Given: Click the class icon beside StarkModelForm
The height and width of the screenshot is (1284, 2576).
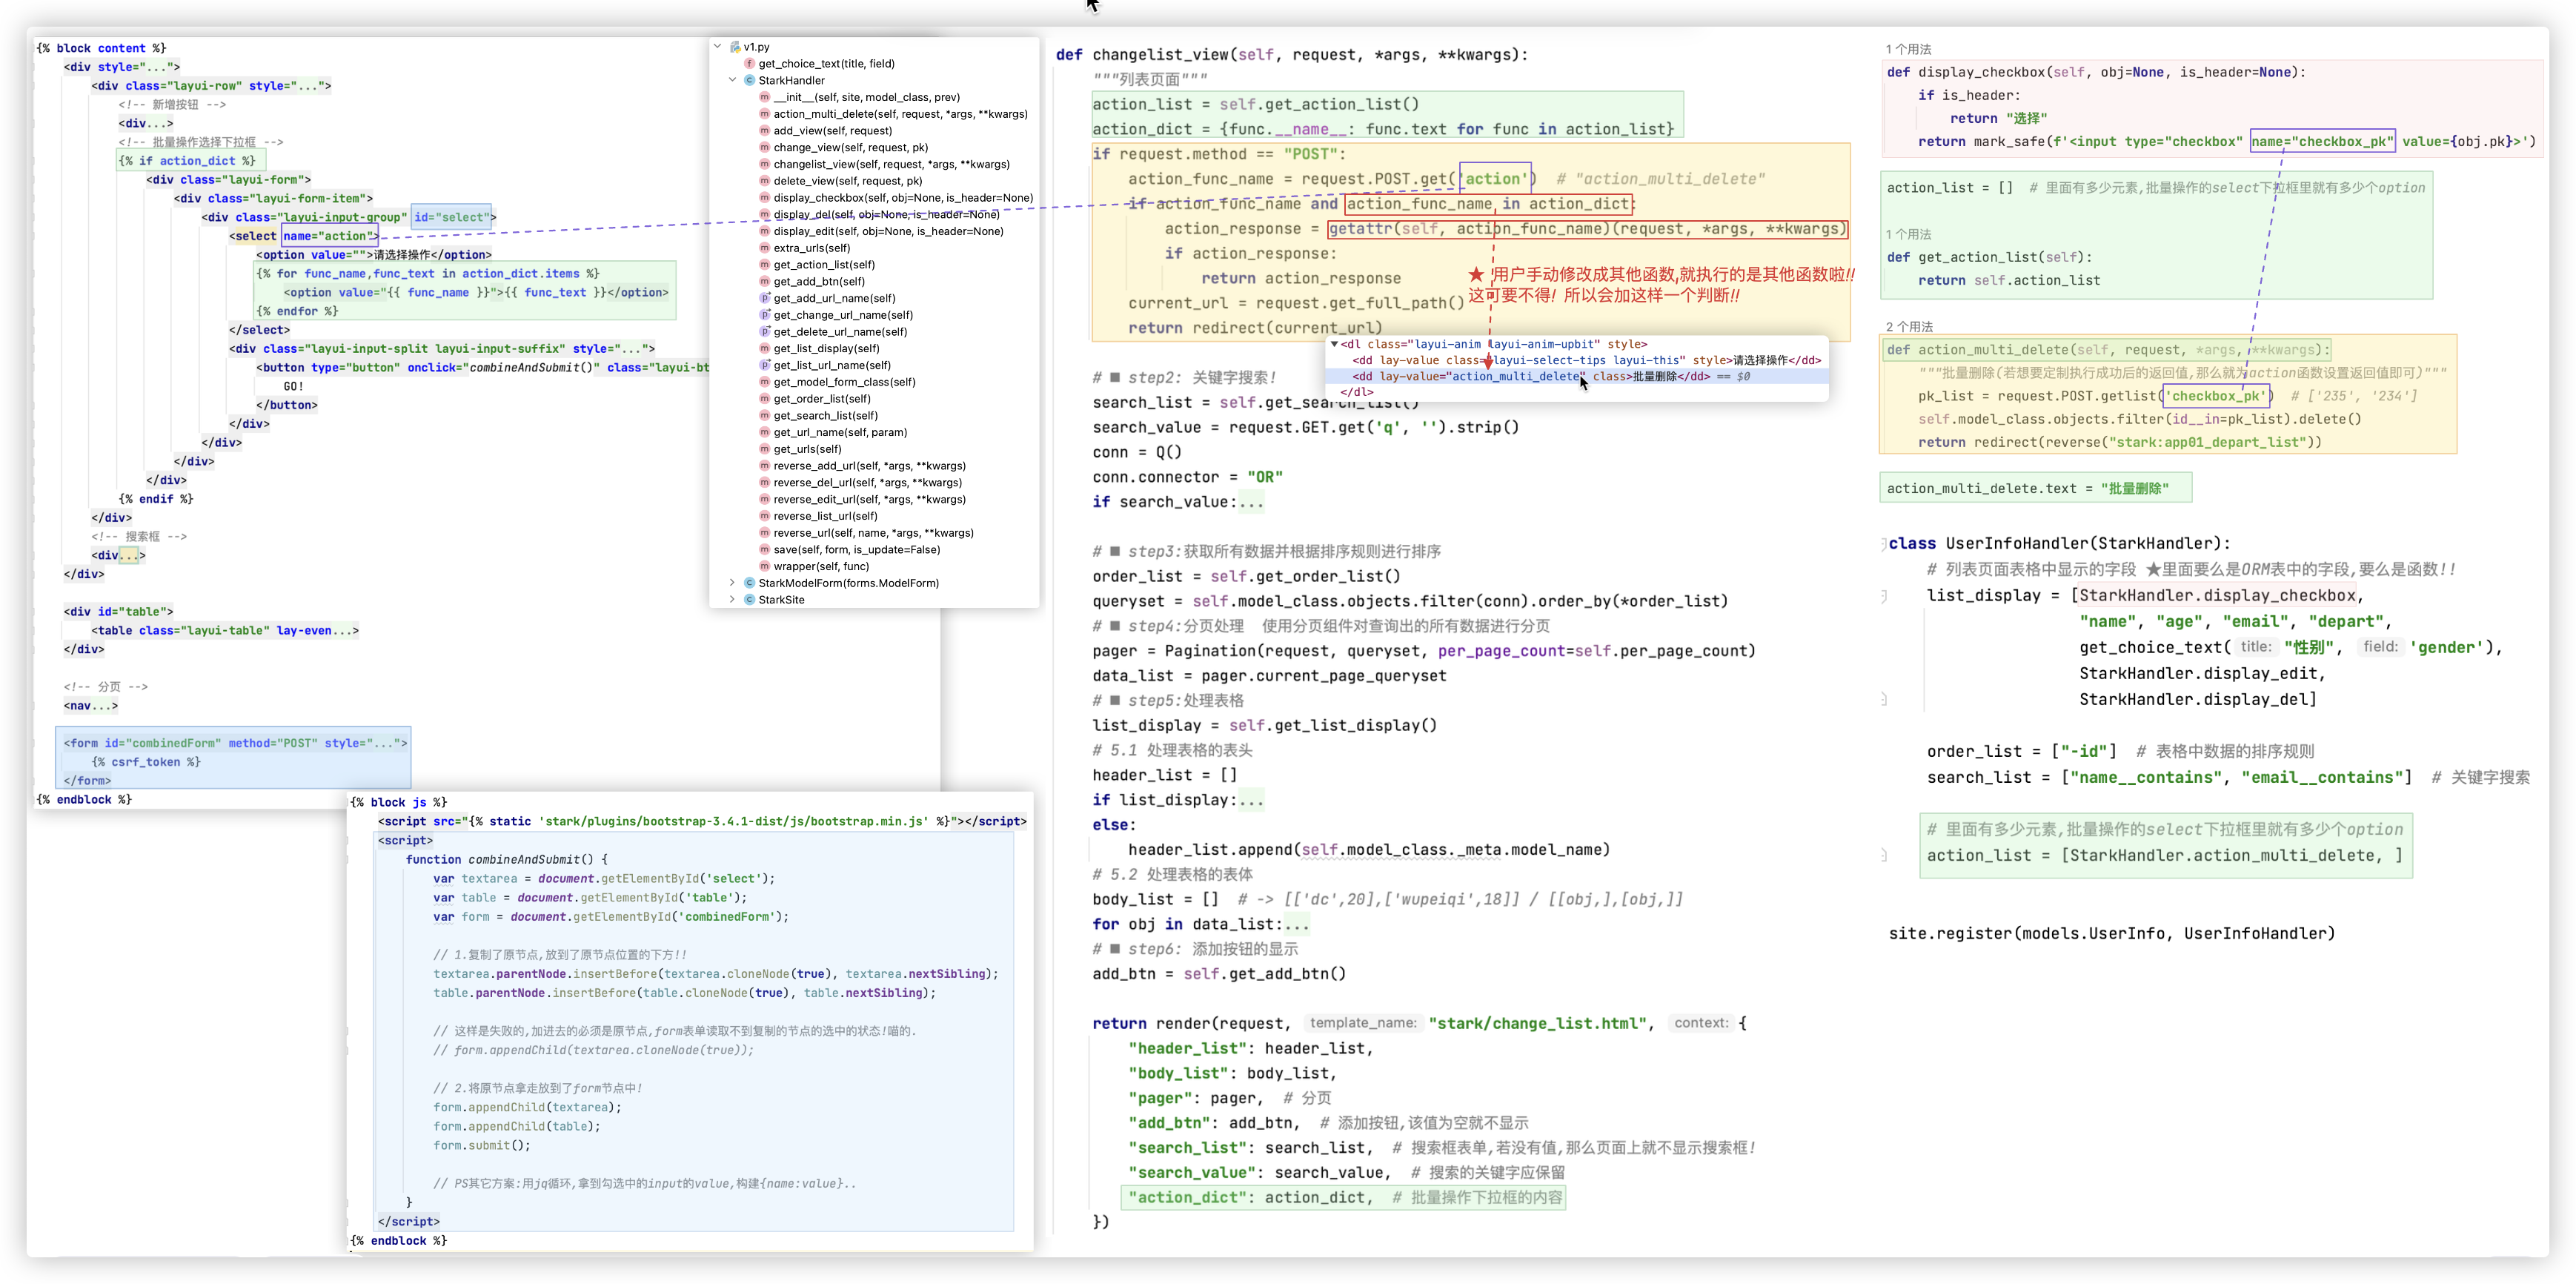Looking at the screenshot, I should [x=749, y=583].
